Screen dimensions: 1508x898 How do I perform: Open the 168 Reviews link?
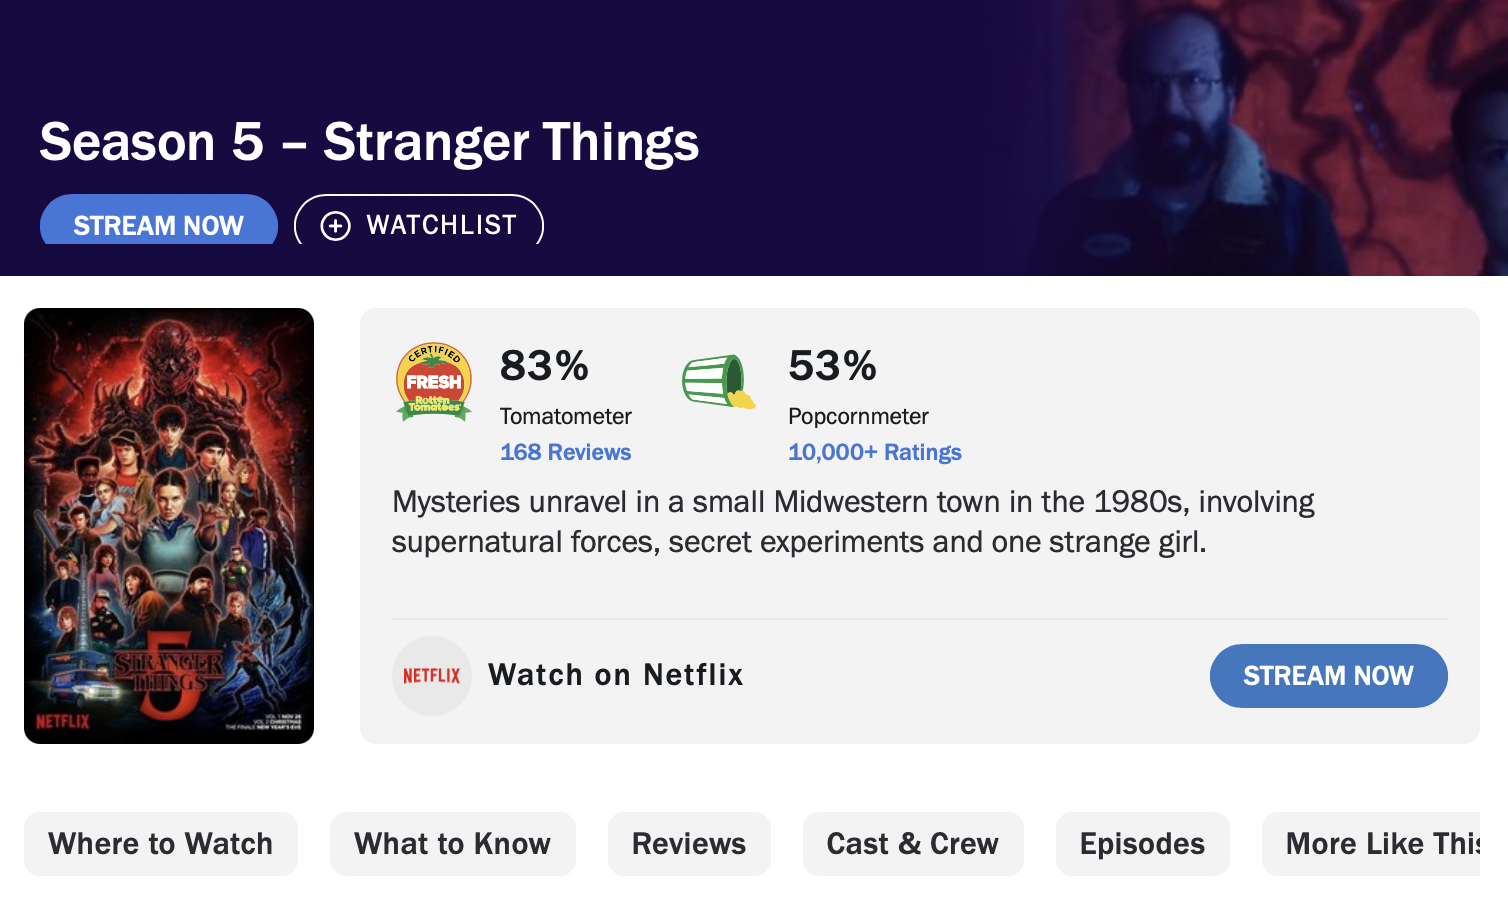[x=565, y=452]
